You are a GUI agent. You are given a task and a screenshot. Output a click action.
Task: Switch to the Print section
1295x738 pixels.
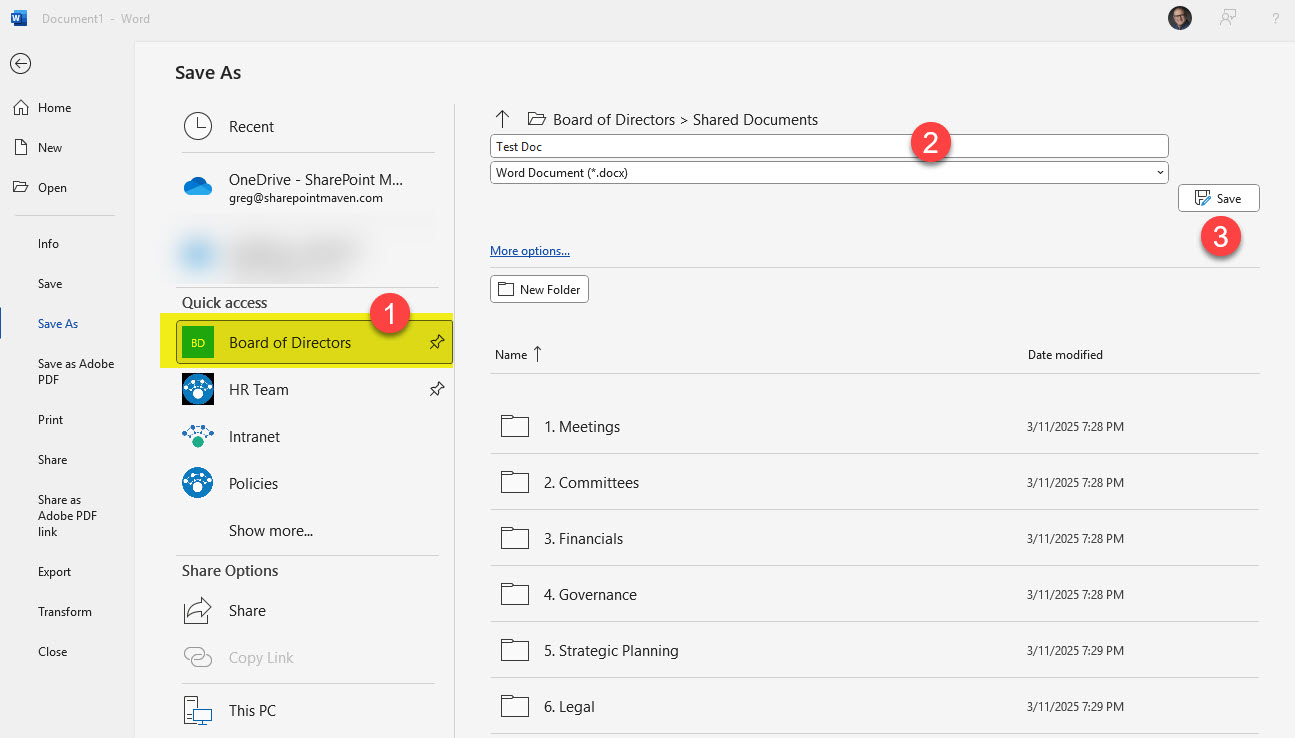(50, 419)
